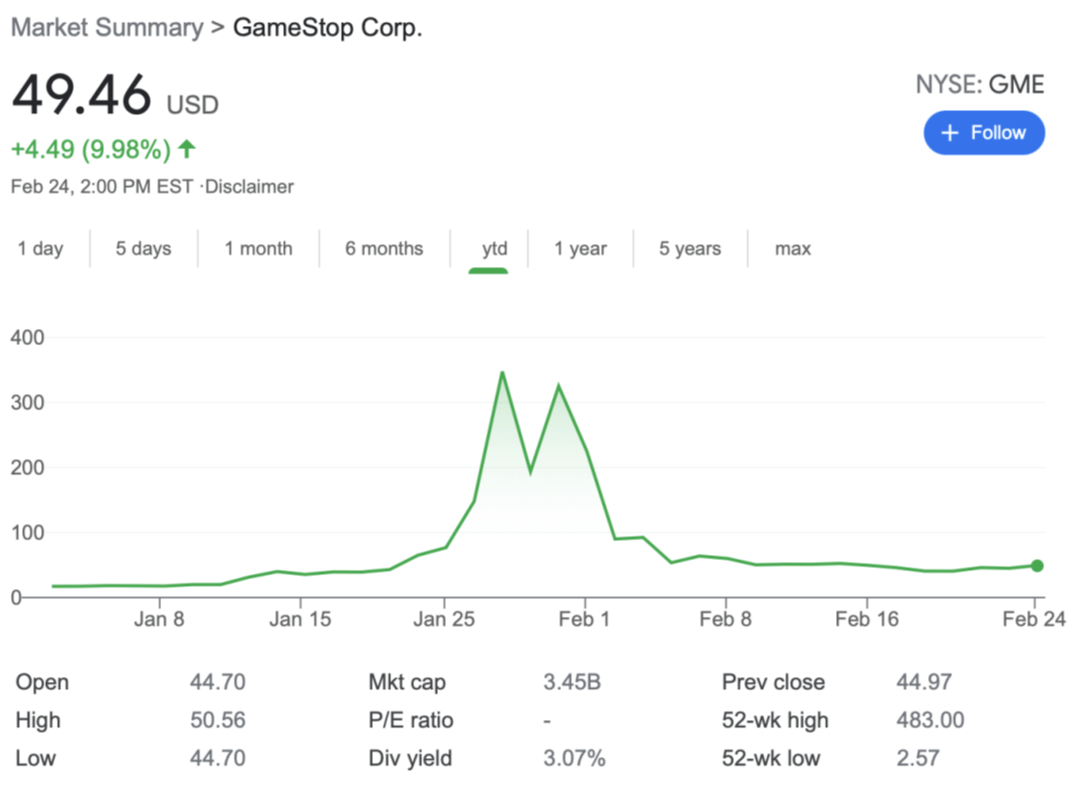This screenshot has width=1079, height=790.
Task: Show the 6 months chart range
Action: click(384, 248)
